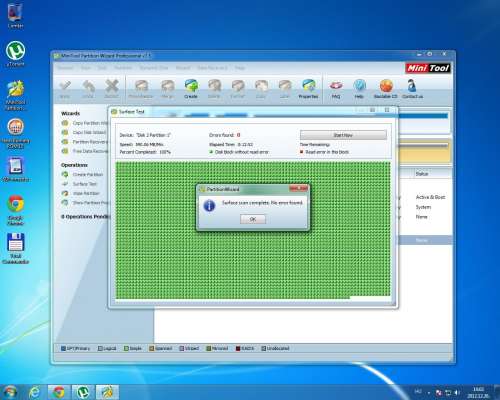500x400 pixels.
Task: Select Show Partition Properties operation
Action: point(86,202)
